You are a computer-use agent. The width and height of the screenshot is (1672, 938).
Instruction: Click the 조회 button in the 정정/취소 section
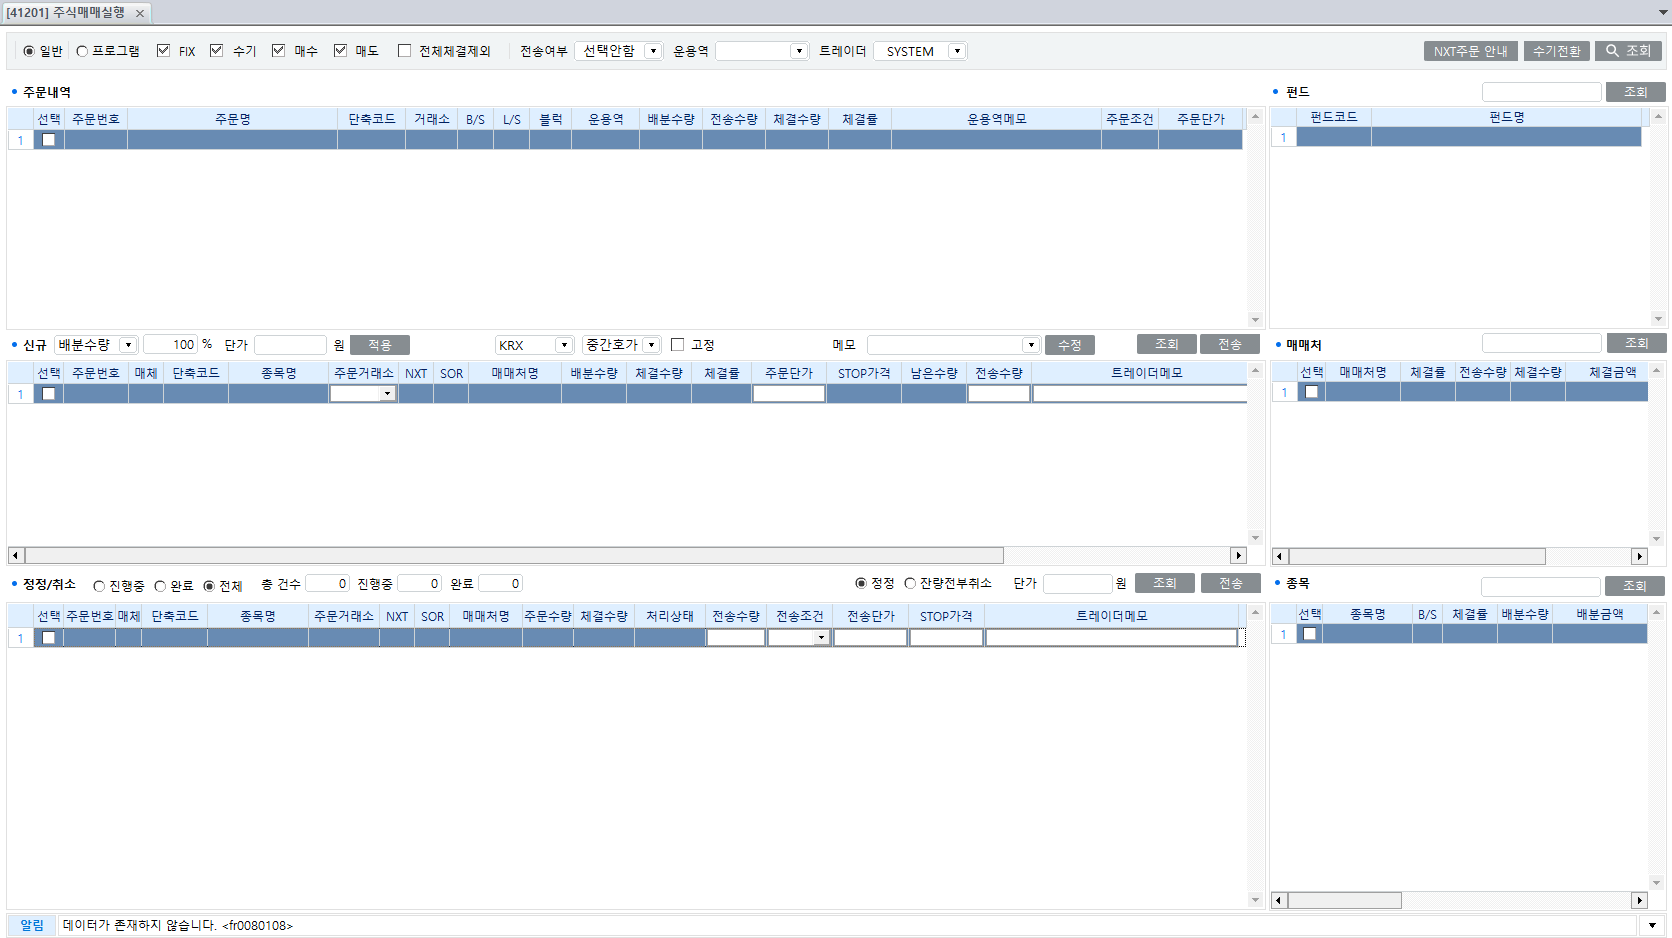1165,583
